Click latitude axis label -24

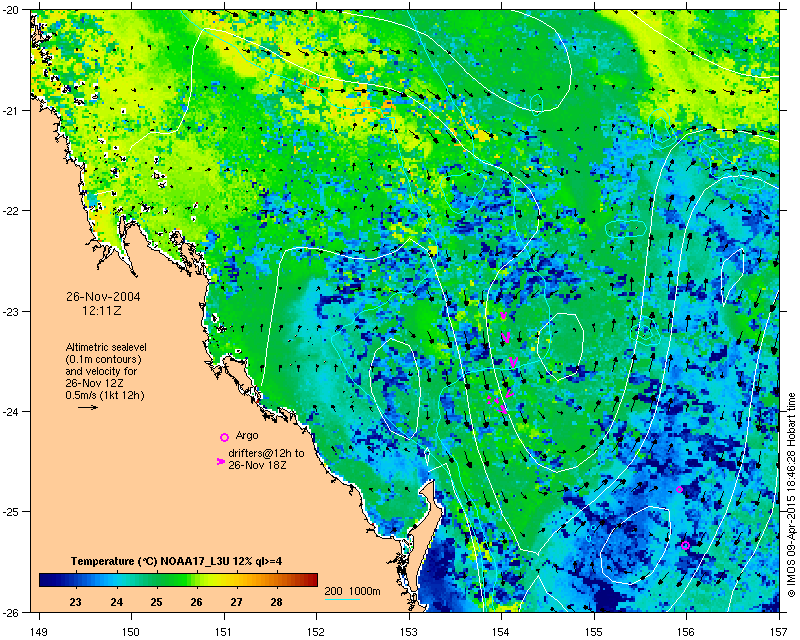12,411
